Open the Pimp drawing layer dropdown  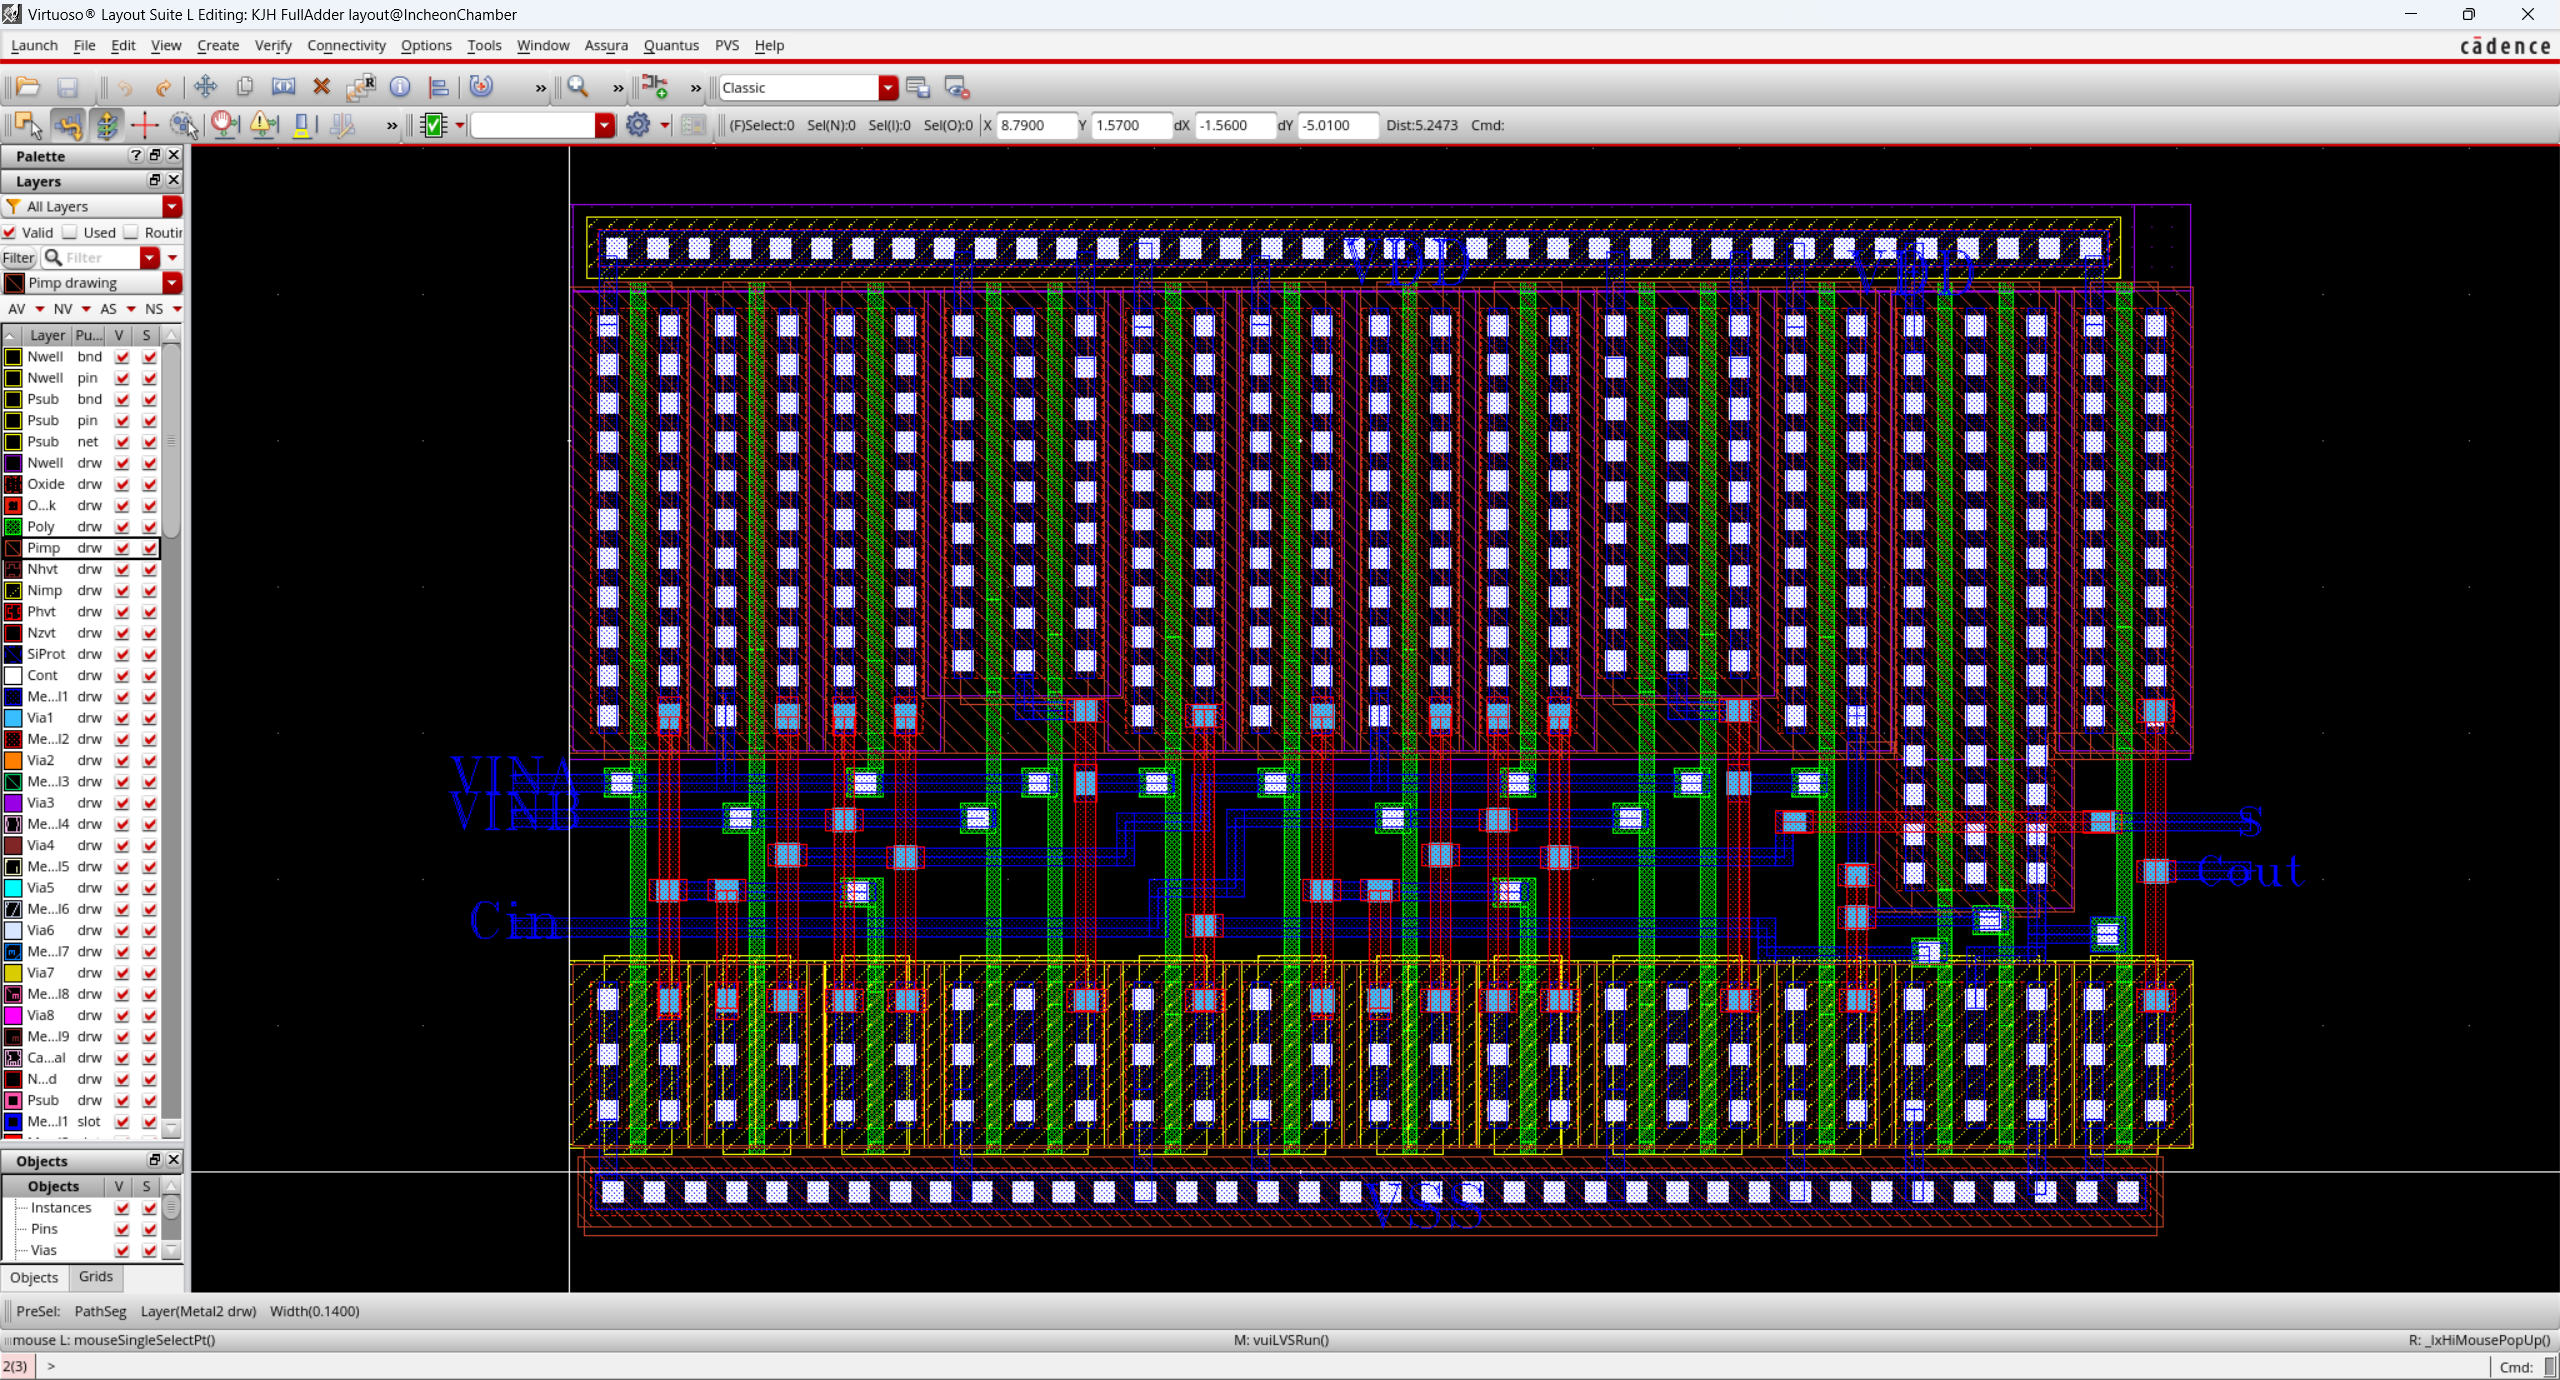[x=172, y=283]
